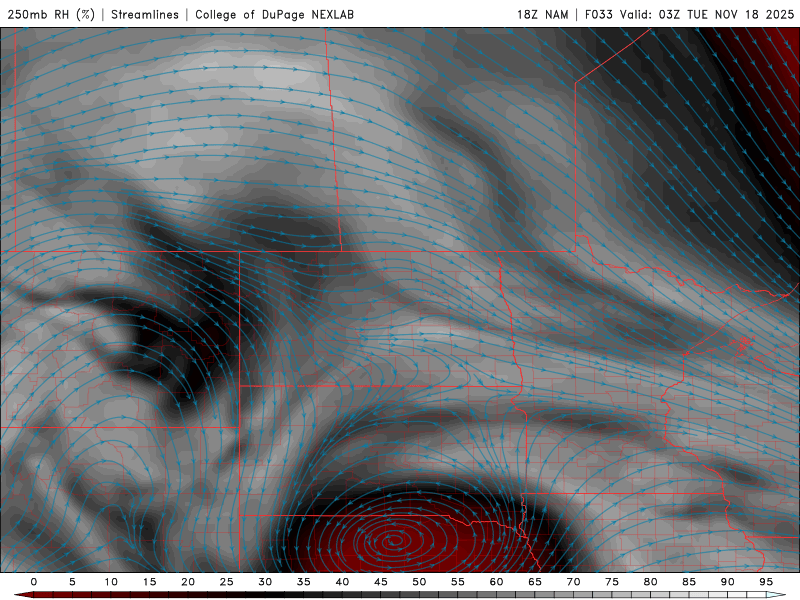Click the "5" label on the color scale
The width and height of the screenshot is (800, 600).
72,582
